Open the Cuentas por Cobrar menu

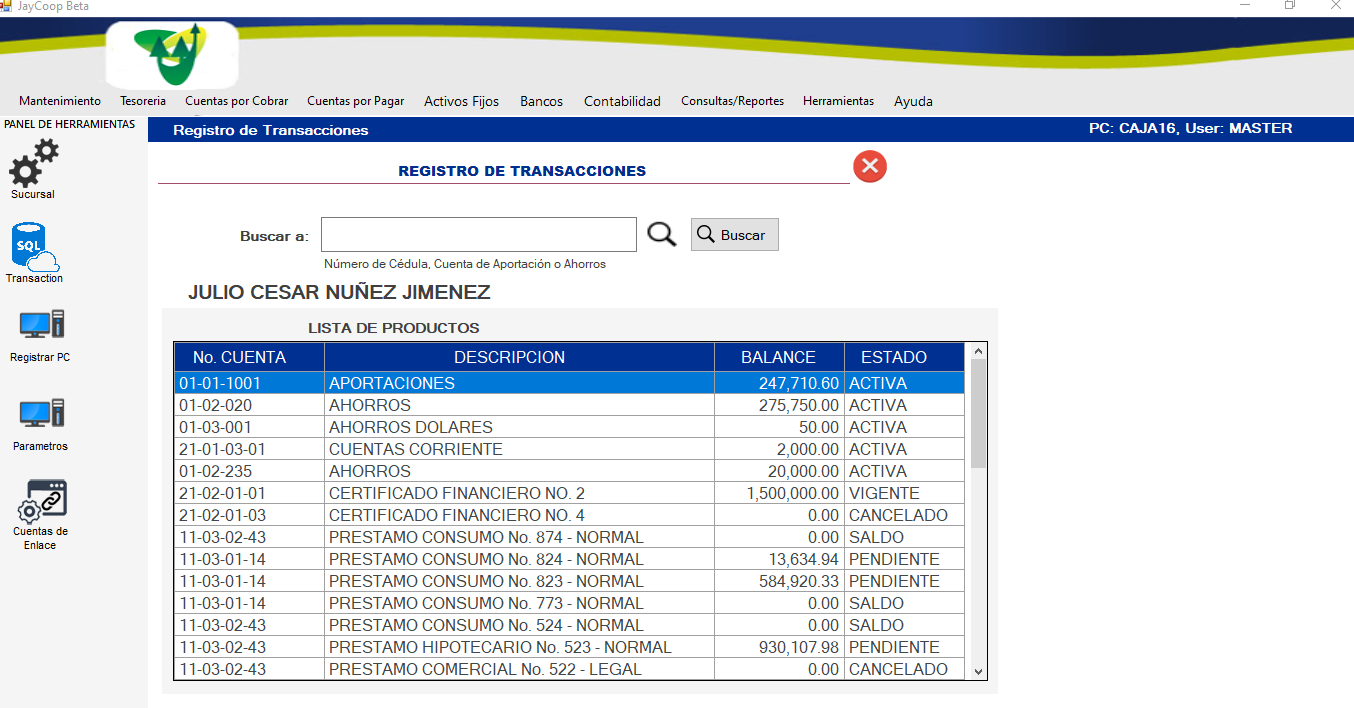[237, 101]
